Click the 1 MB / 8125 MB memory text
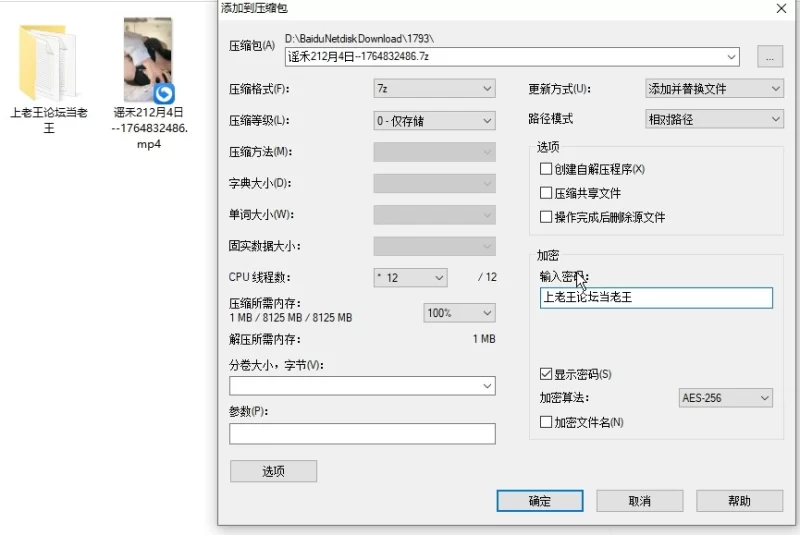 point(290,317)
